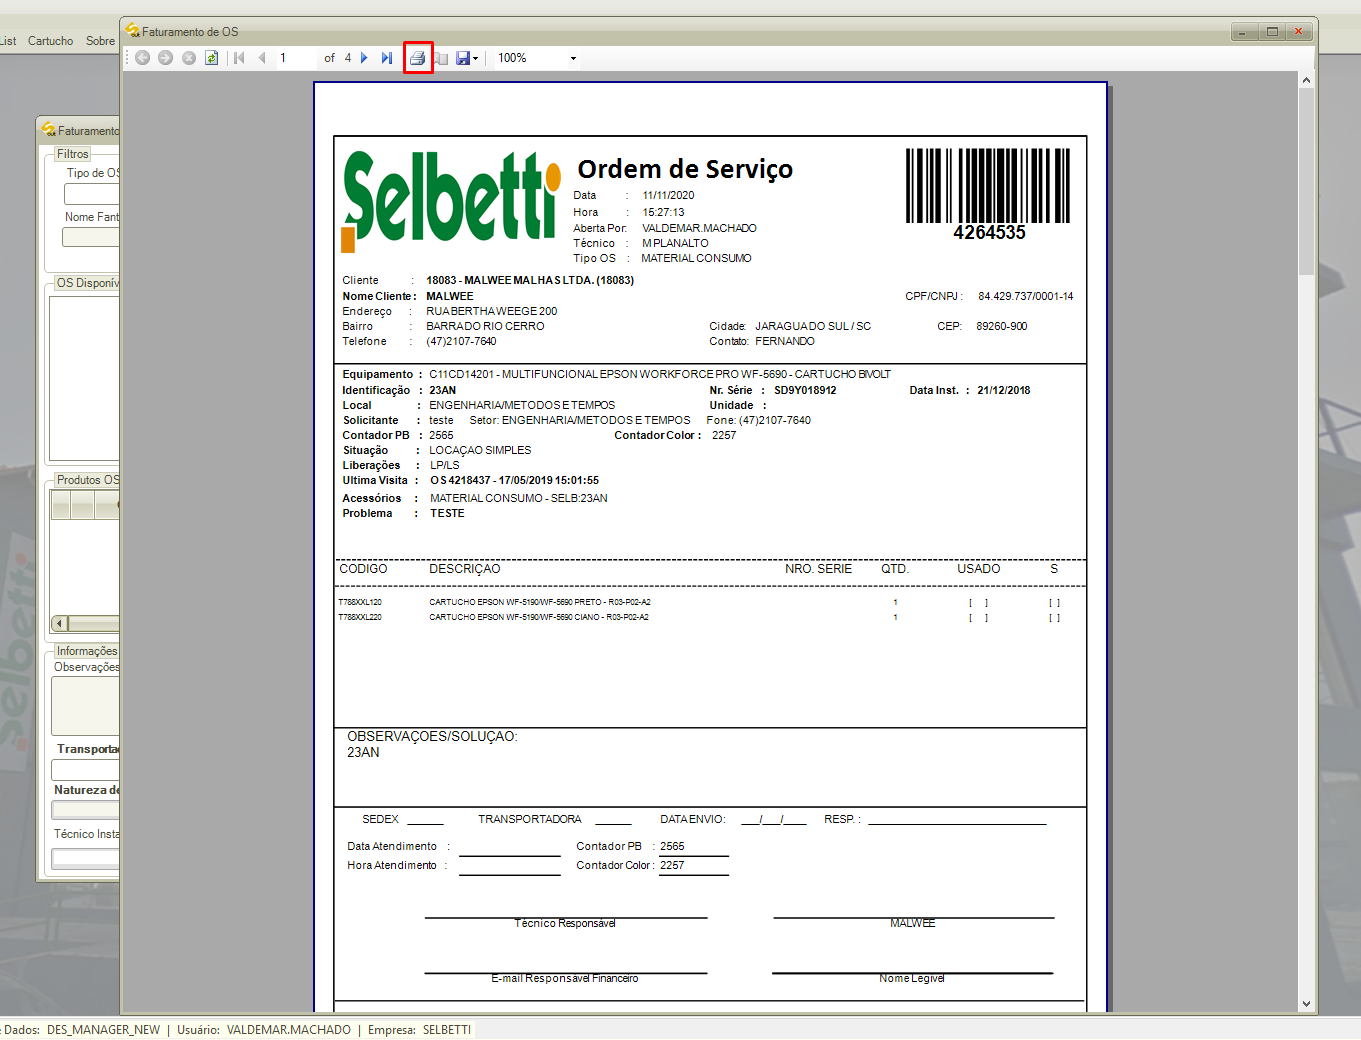Click the CNPJ value 84.429.737/0001-14

coord(1026,296)
